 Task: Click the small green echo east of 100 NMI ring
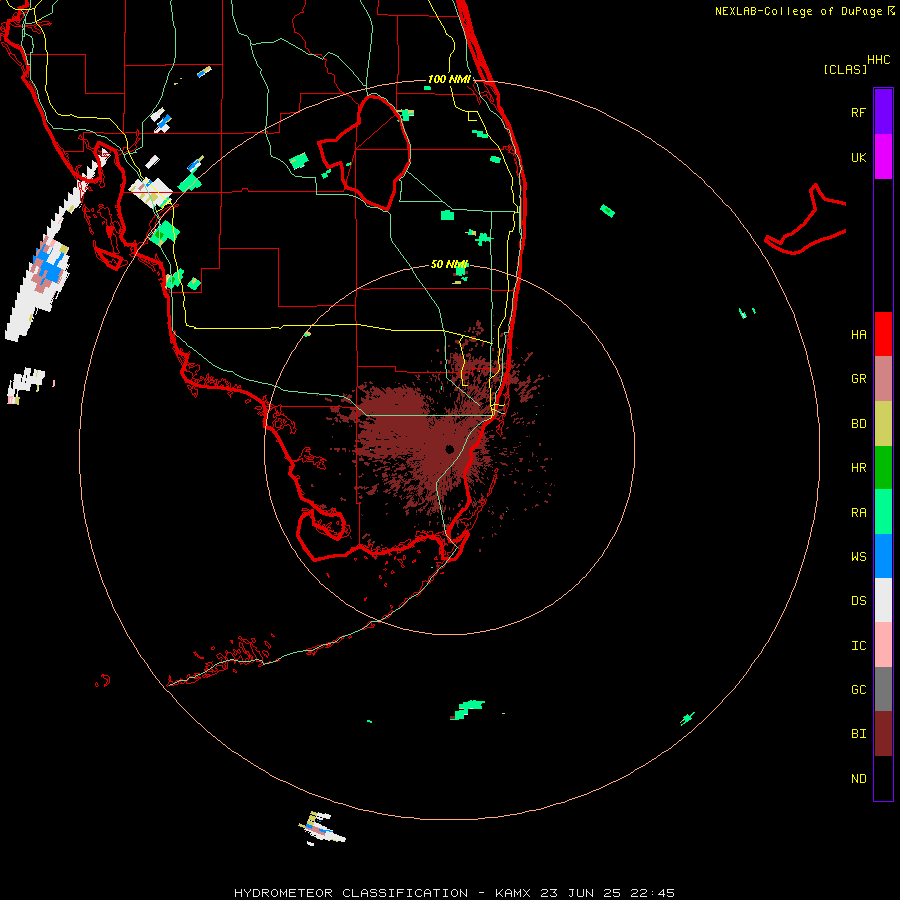pyautogui.click(x=607, y=211)
